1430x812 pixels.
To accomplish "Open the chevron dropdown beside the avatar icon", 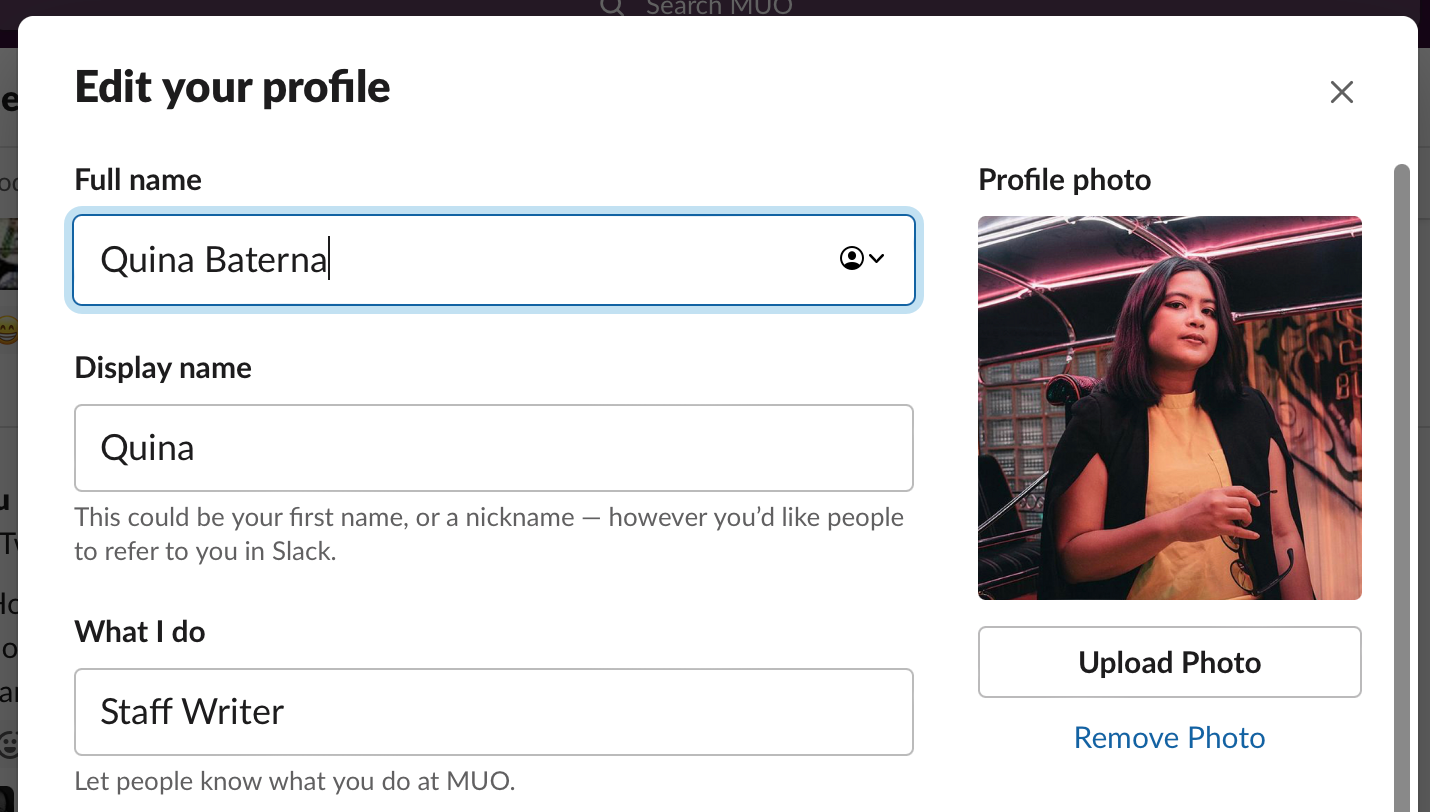I will tap(877, 259).
